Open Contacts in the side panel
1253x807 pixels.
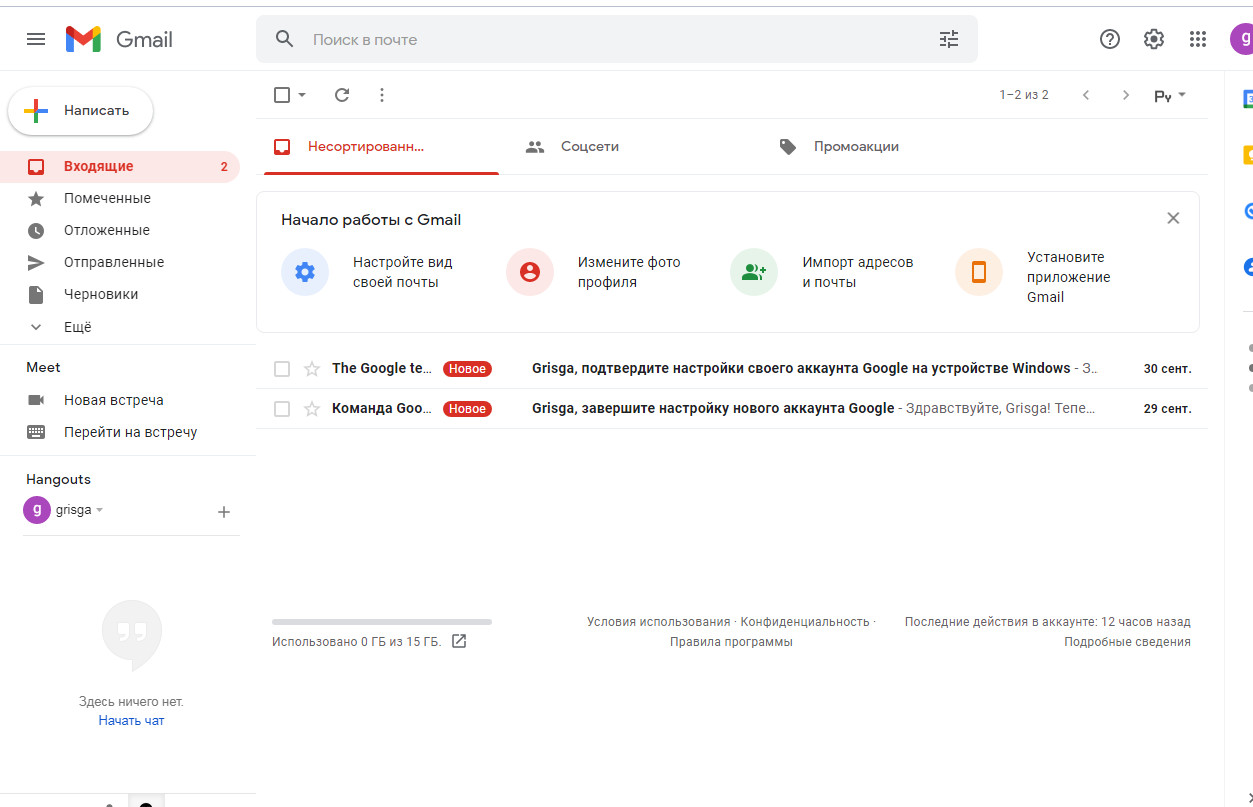click(x=1247, y=267)
